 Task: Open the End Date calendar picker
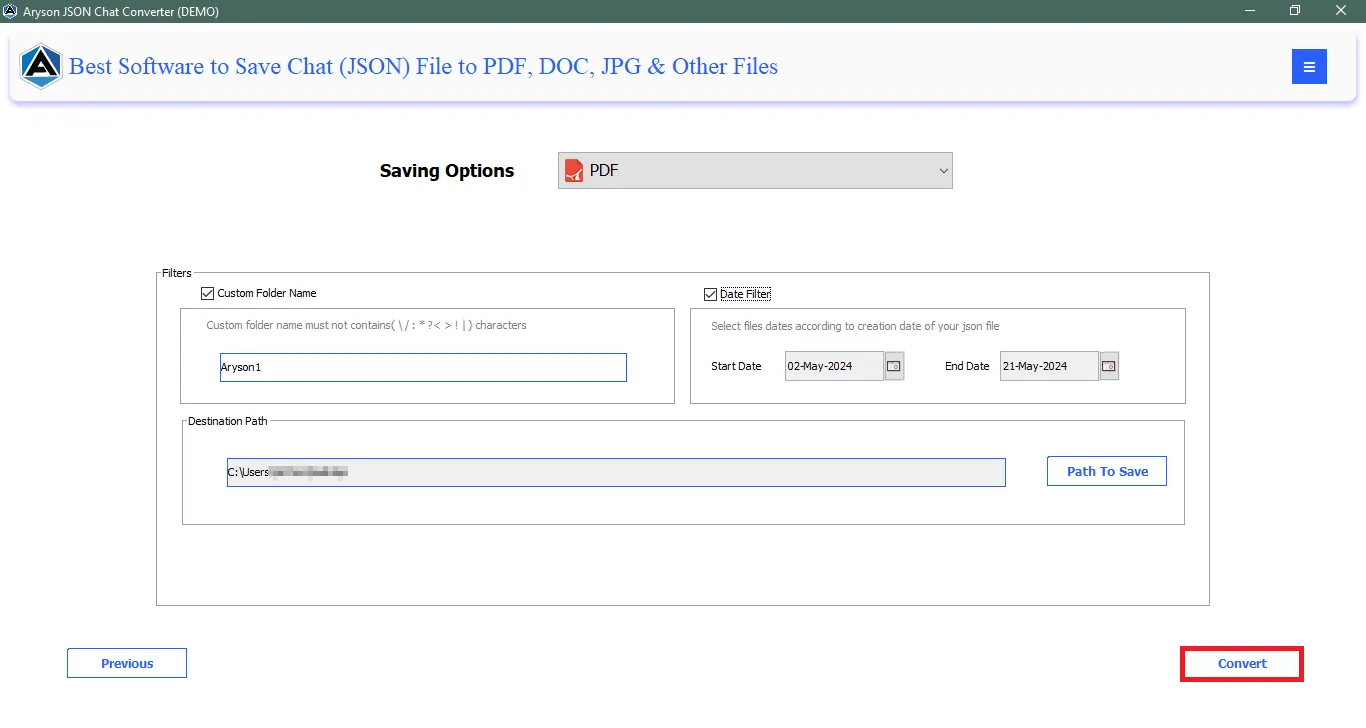click(1109, 367)
